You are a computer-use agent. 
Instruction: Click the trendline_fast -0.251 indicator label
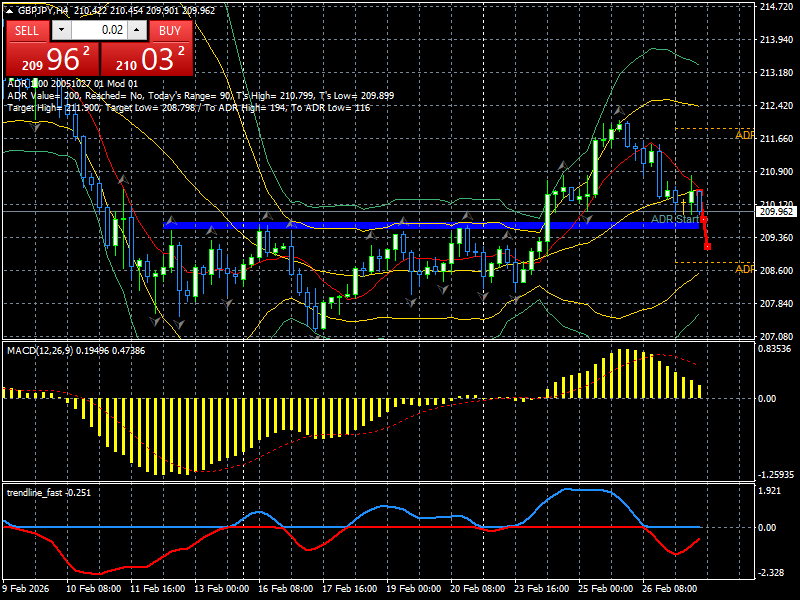tap(48, 492)
